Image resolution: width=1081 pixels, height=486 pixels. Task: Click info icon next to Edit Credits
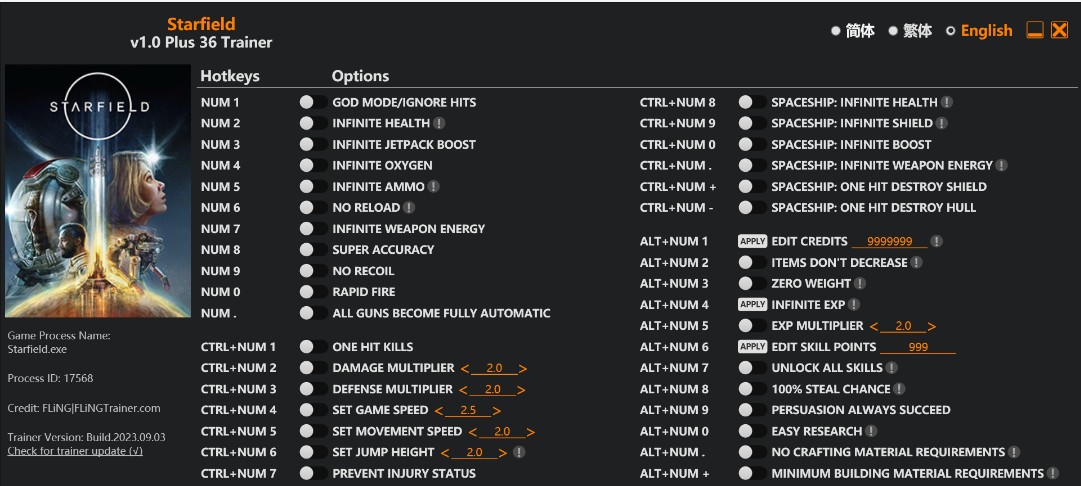(x=936, y=241)
